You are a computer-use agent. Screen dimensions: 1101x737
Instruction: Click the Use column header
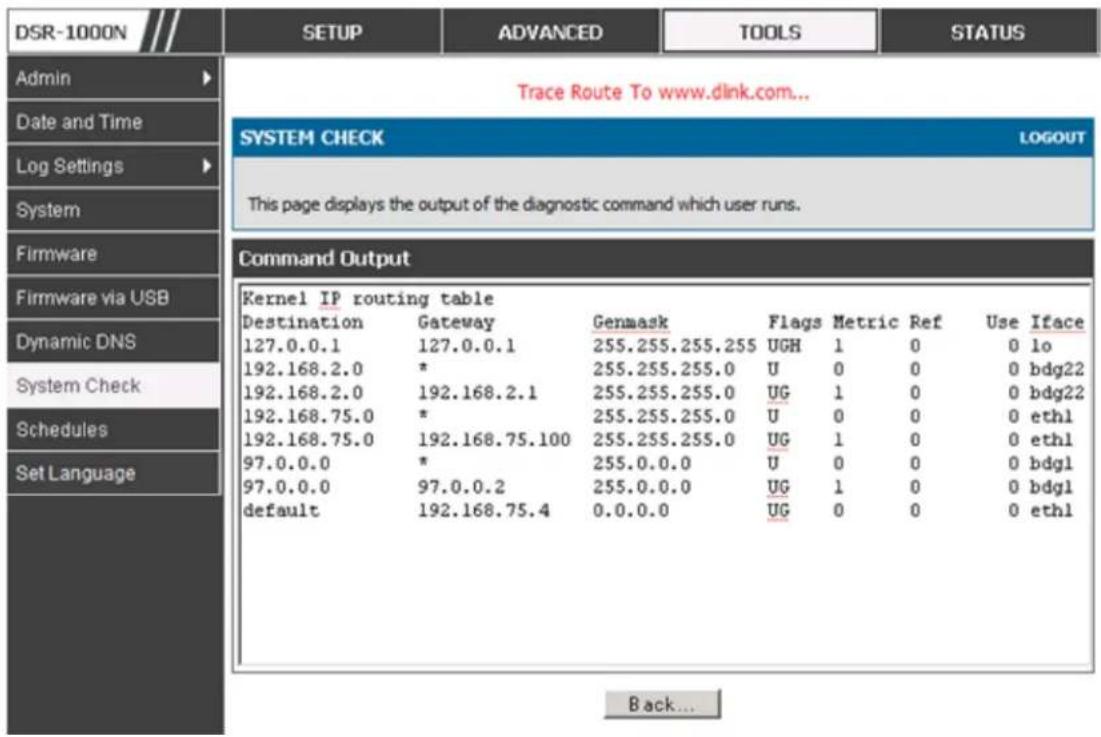pos(1002,322)
